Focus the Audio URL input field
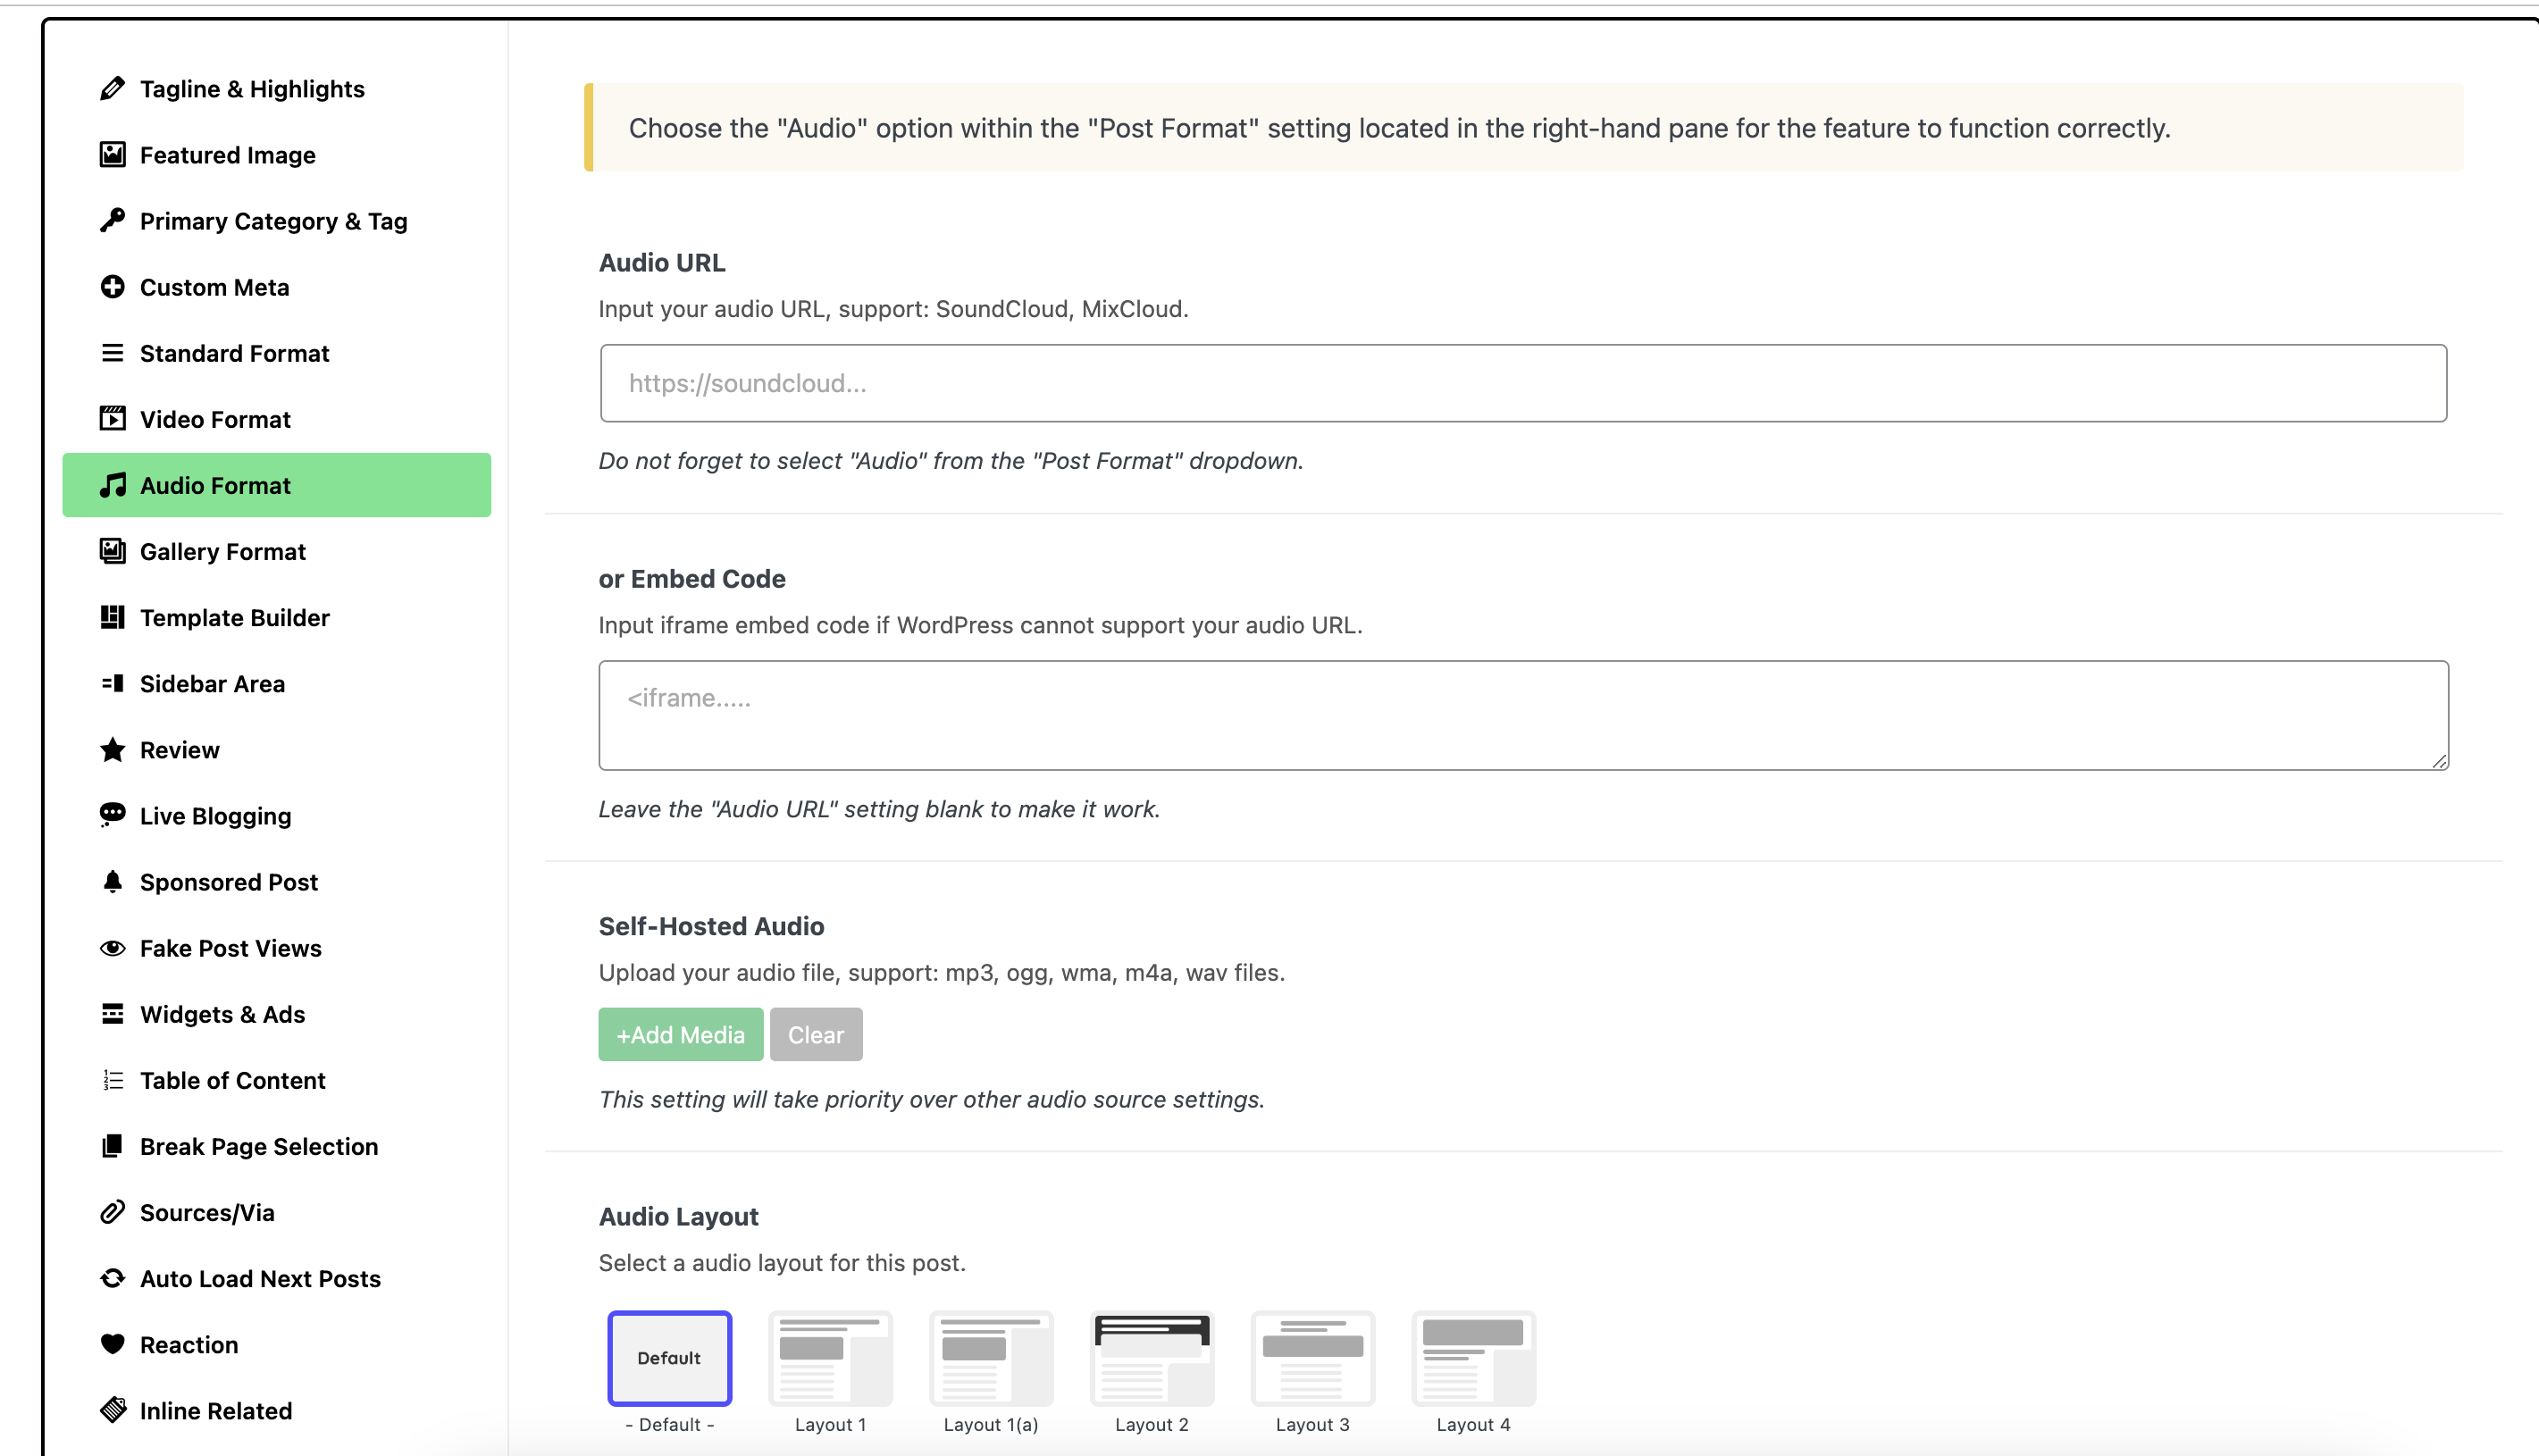Screen dimensions: 2539x1456 1522,383
